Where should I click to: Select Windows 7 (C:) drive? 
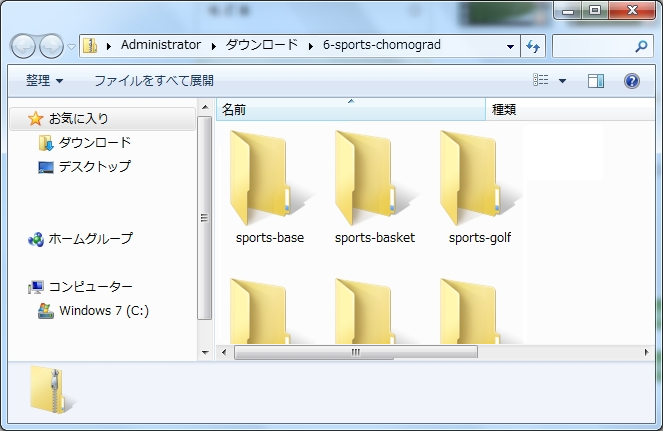click(103, 310)
